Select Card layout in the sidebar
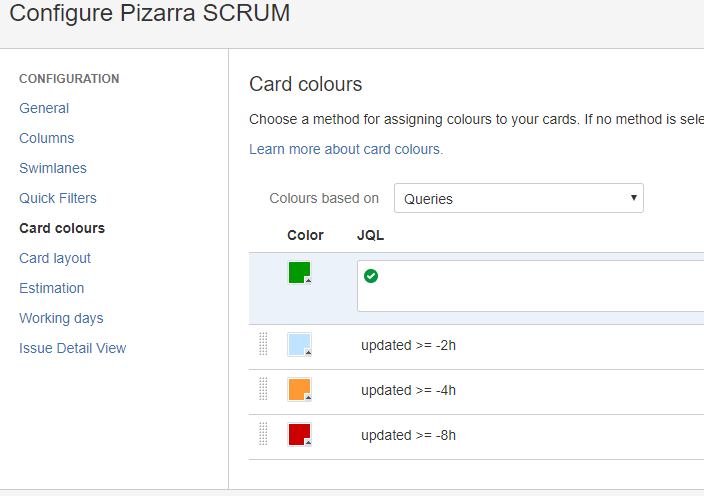704x496 pixels. click(x=55, y=259)
